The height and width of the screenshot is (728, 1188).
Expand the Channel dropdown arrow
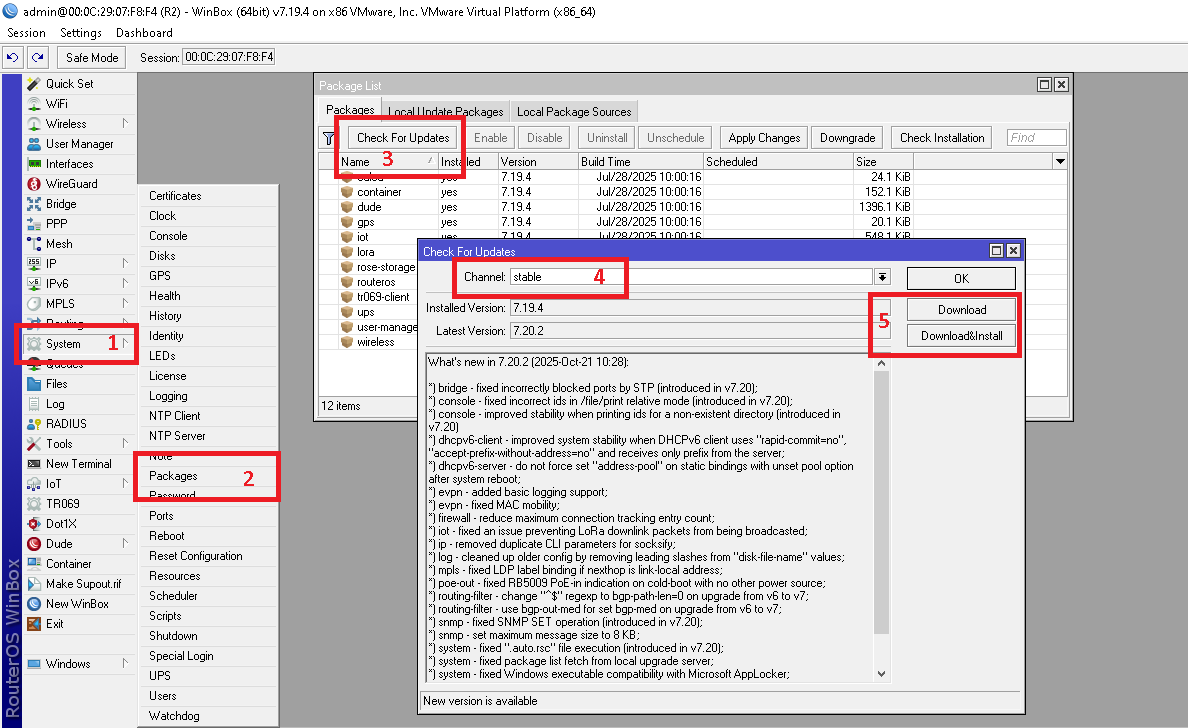pos(882,277)
